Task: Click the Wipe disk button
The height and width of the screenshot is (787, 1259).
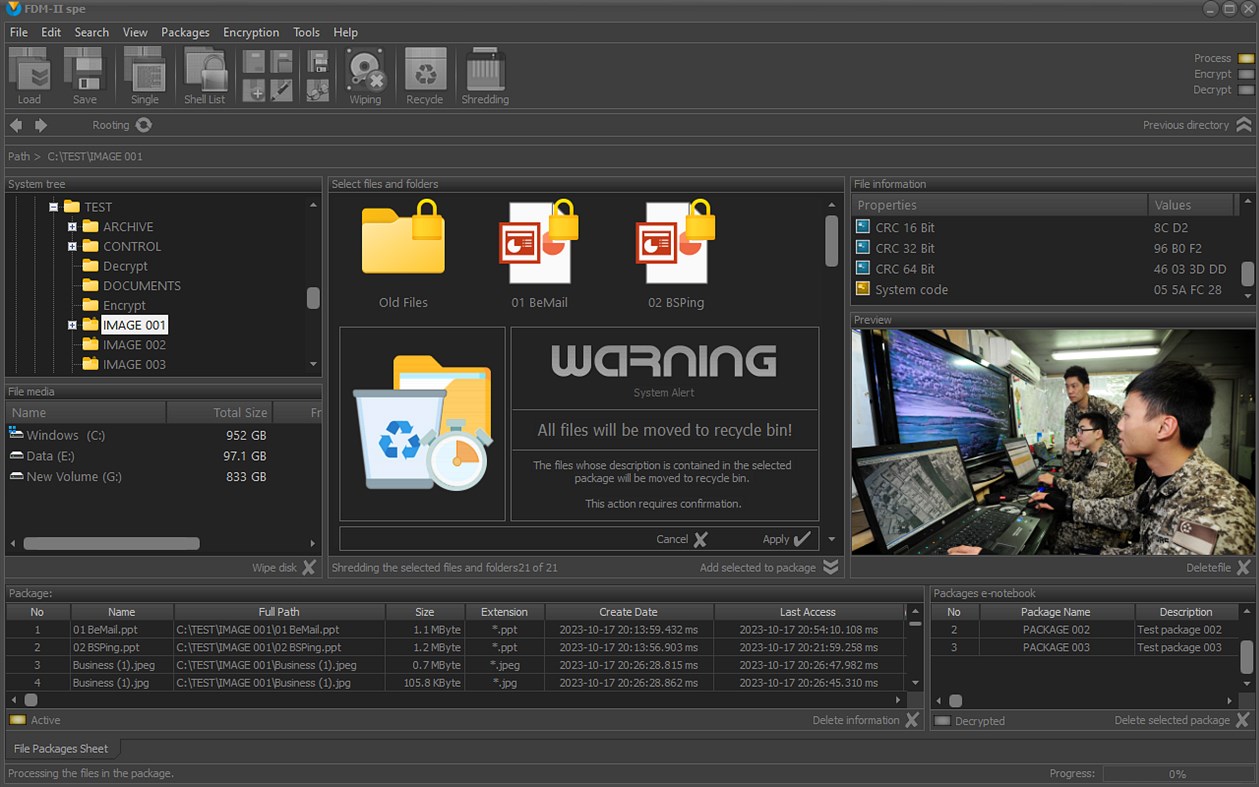Action: point(284,567)
